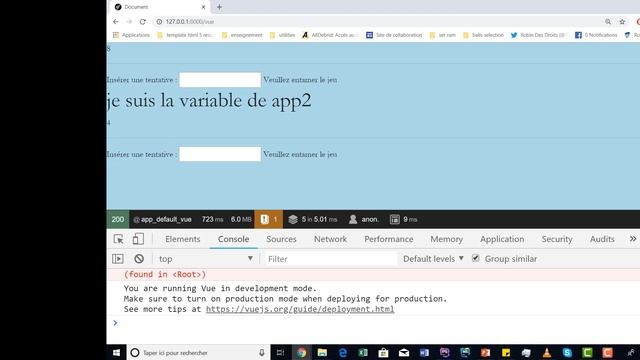Open the template html 5 bookmark folder
This screenshot has height=360, width=640.
[x=185, y=35]
